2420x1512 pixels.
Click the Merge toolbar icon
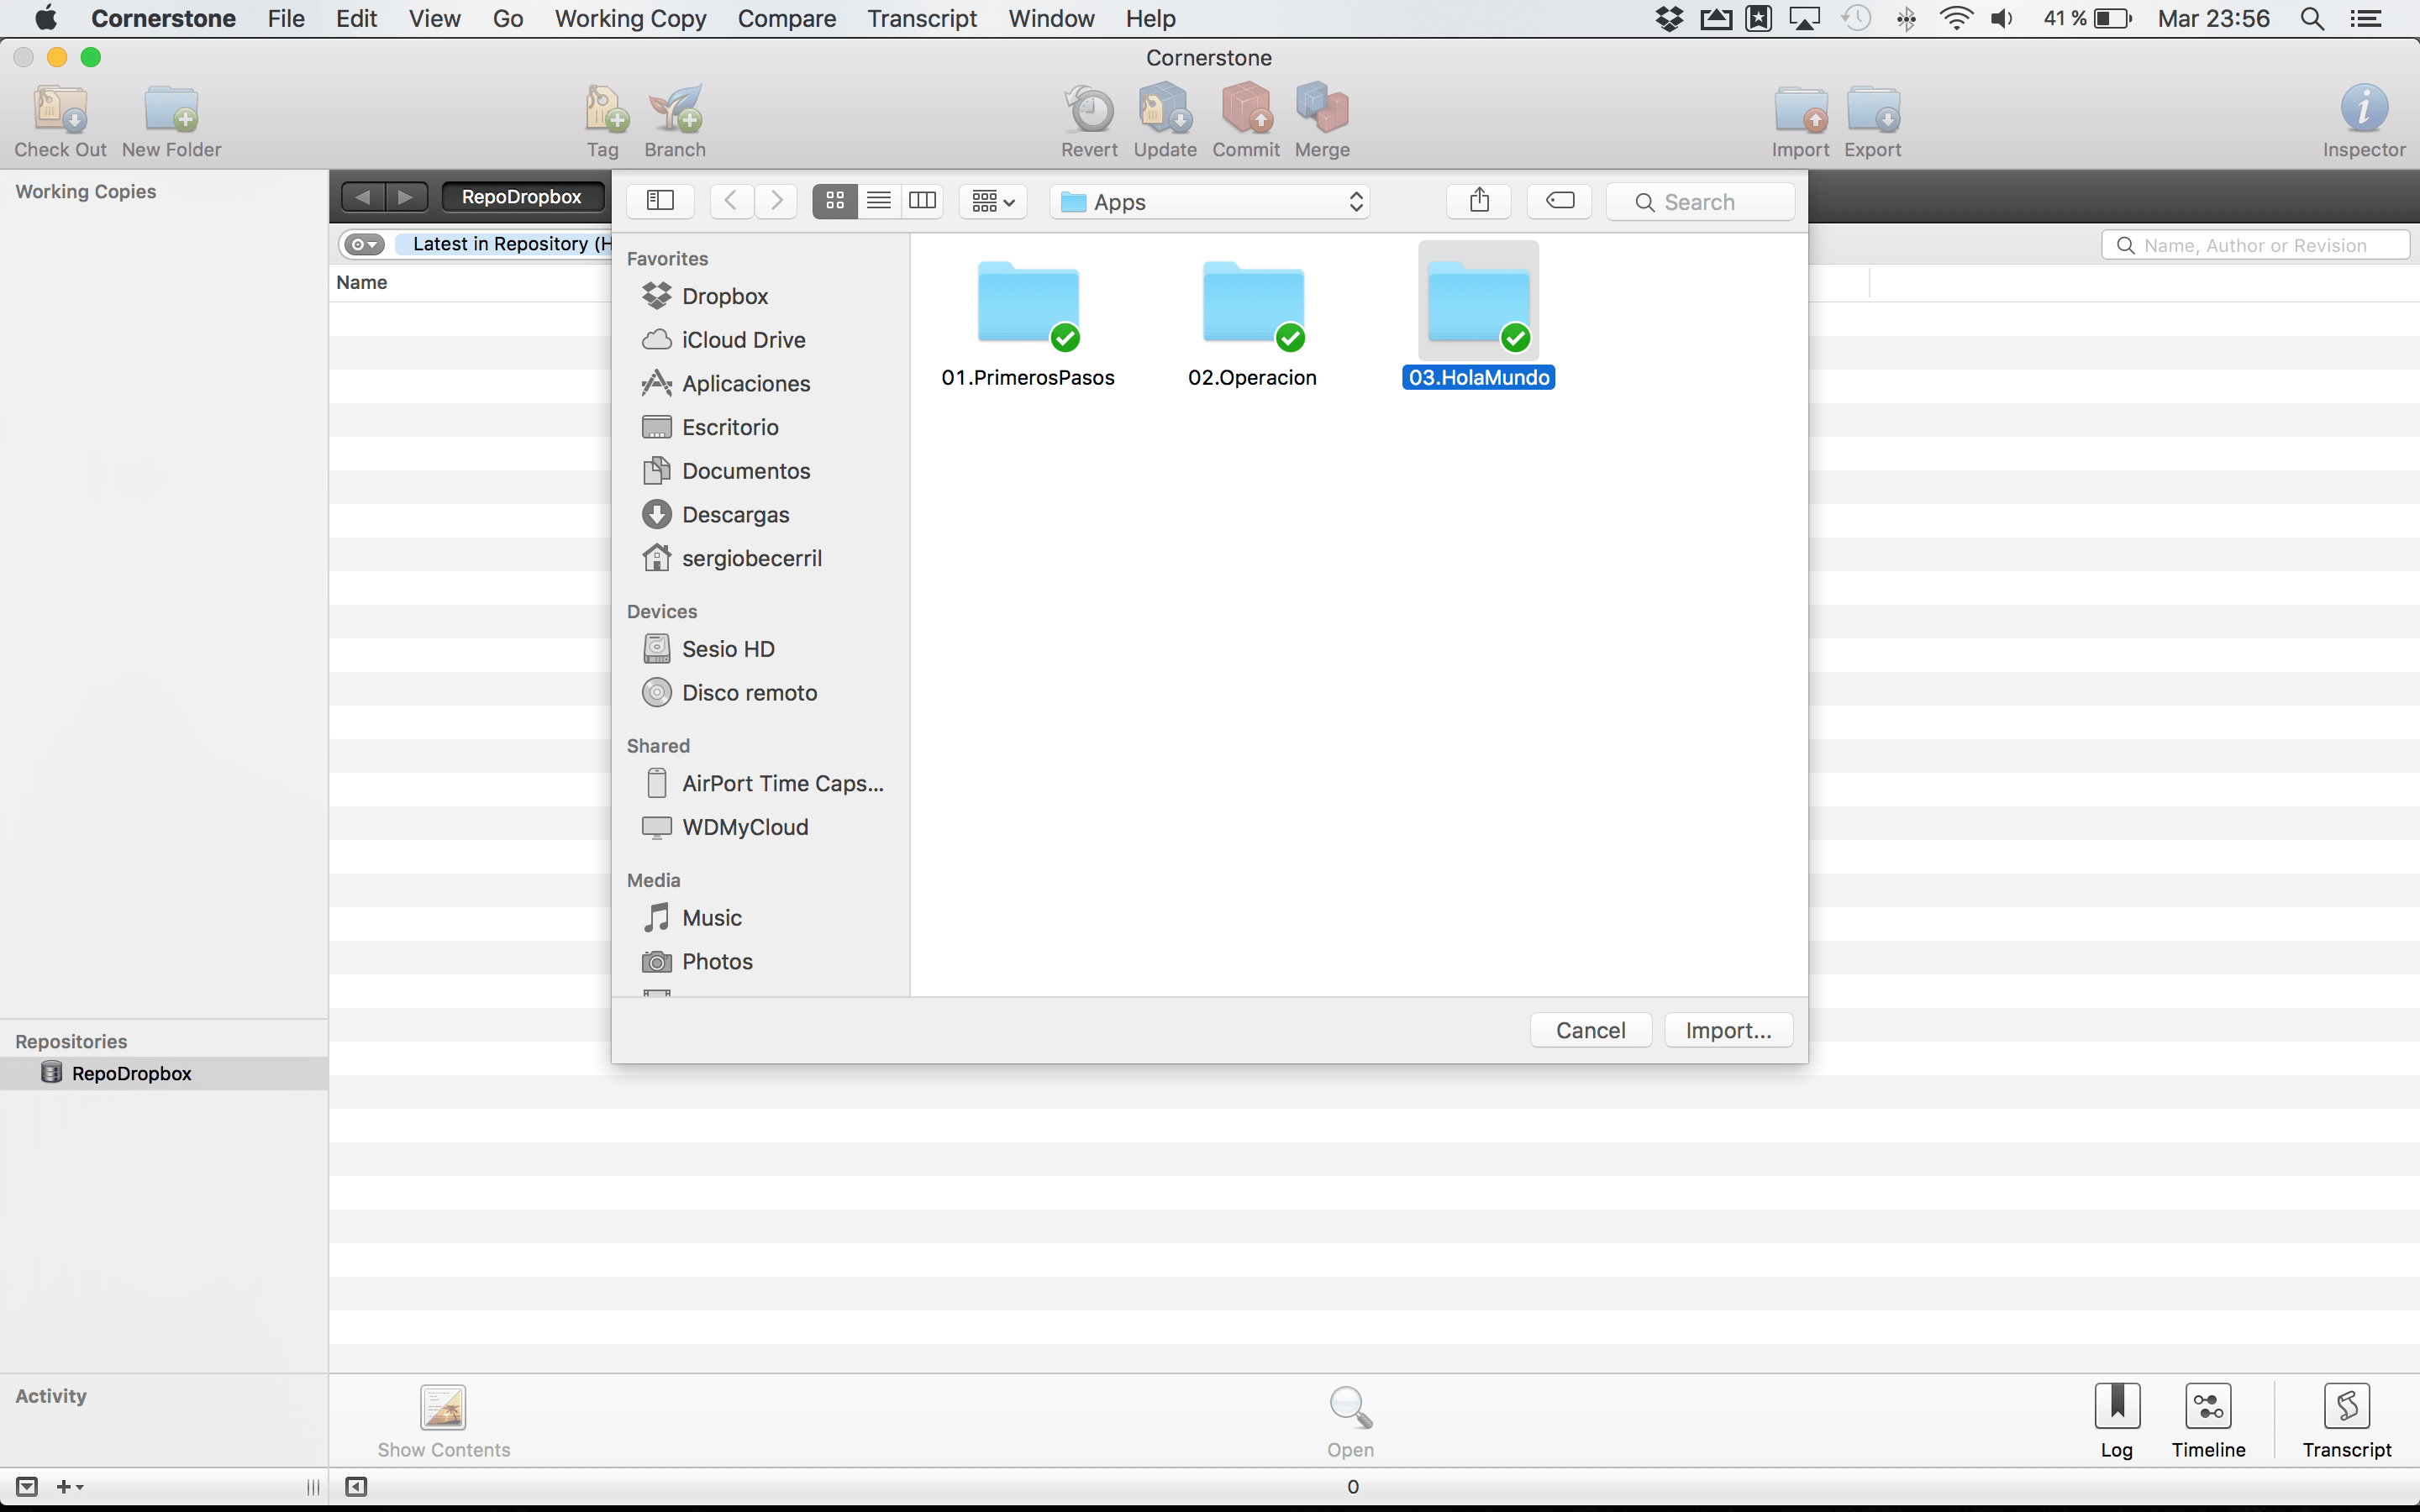coord(1322,108)
